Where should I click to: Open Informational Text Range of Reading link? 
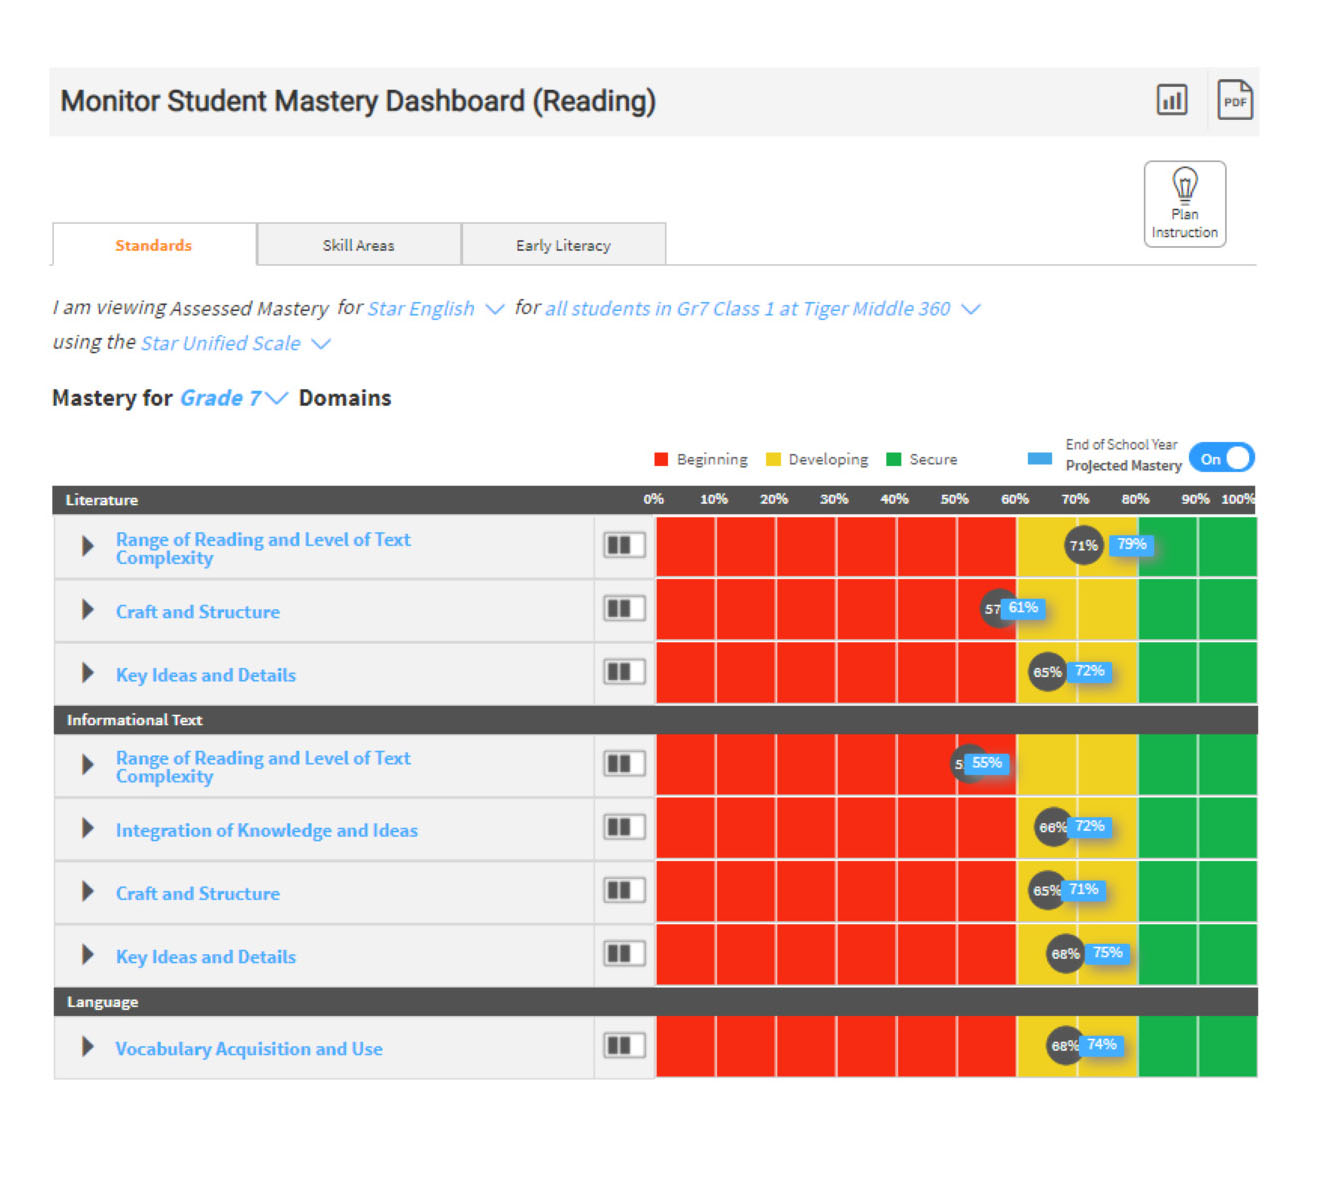point(263,767)
